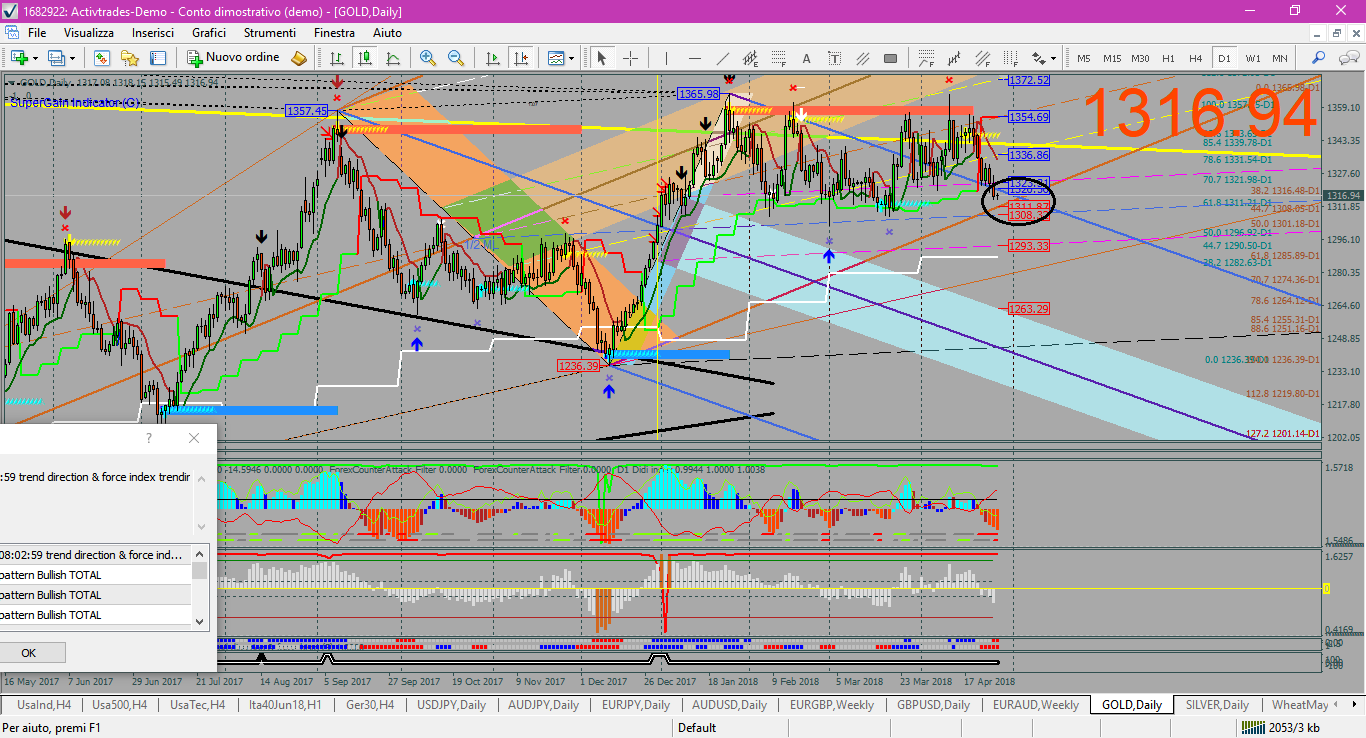Expand the Profiles dropdown arrow
This screenshot has height=738, width=1366.
click(72, 58)
